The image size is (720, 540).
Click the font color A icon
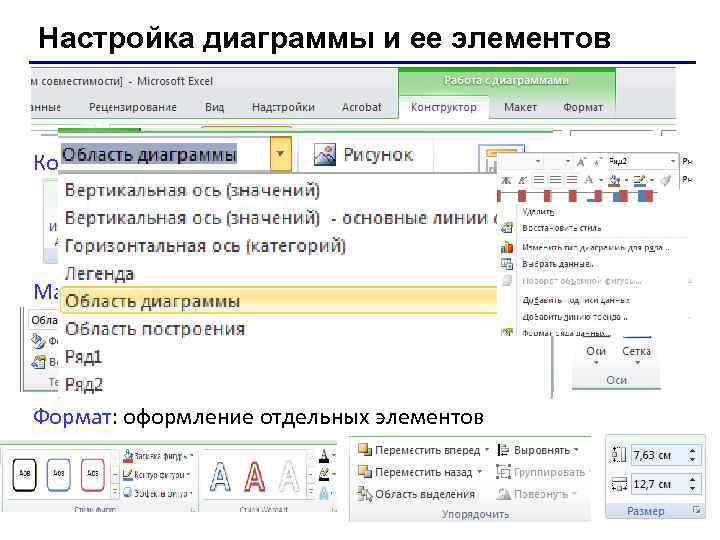click(589, 180)
